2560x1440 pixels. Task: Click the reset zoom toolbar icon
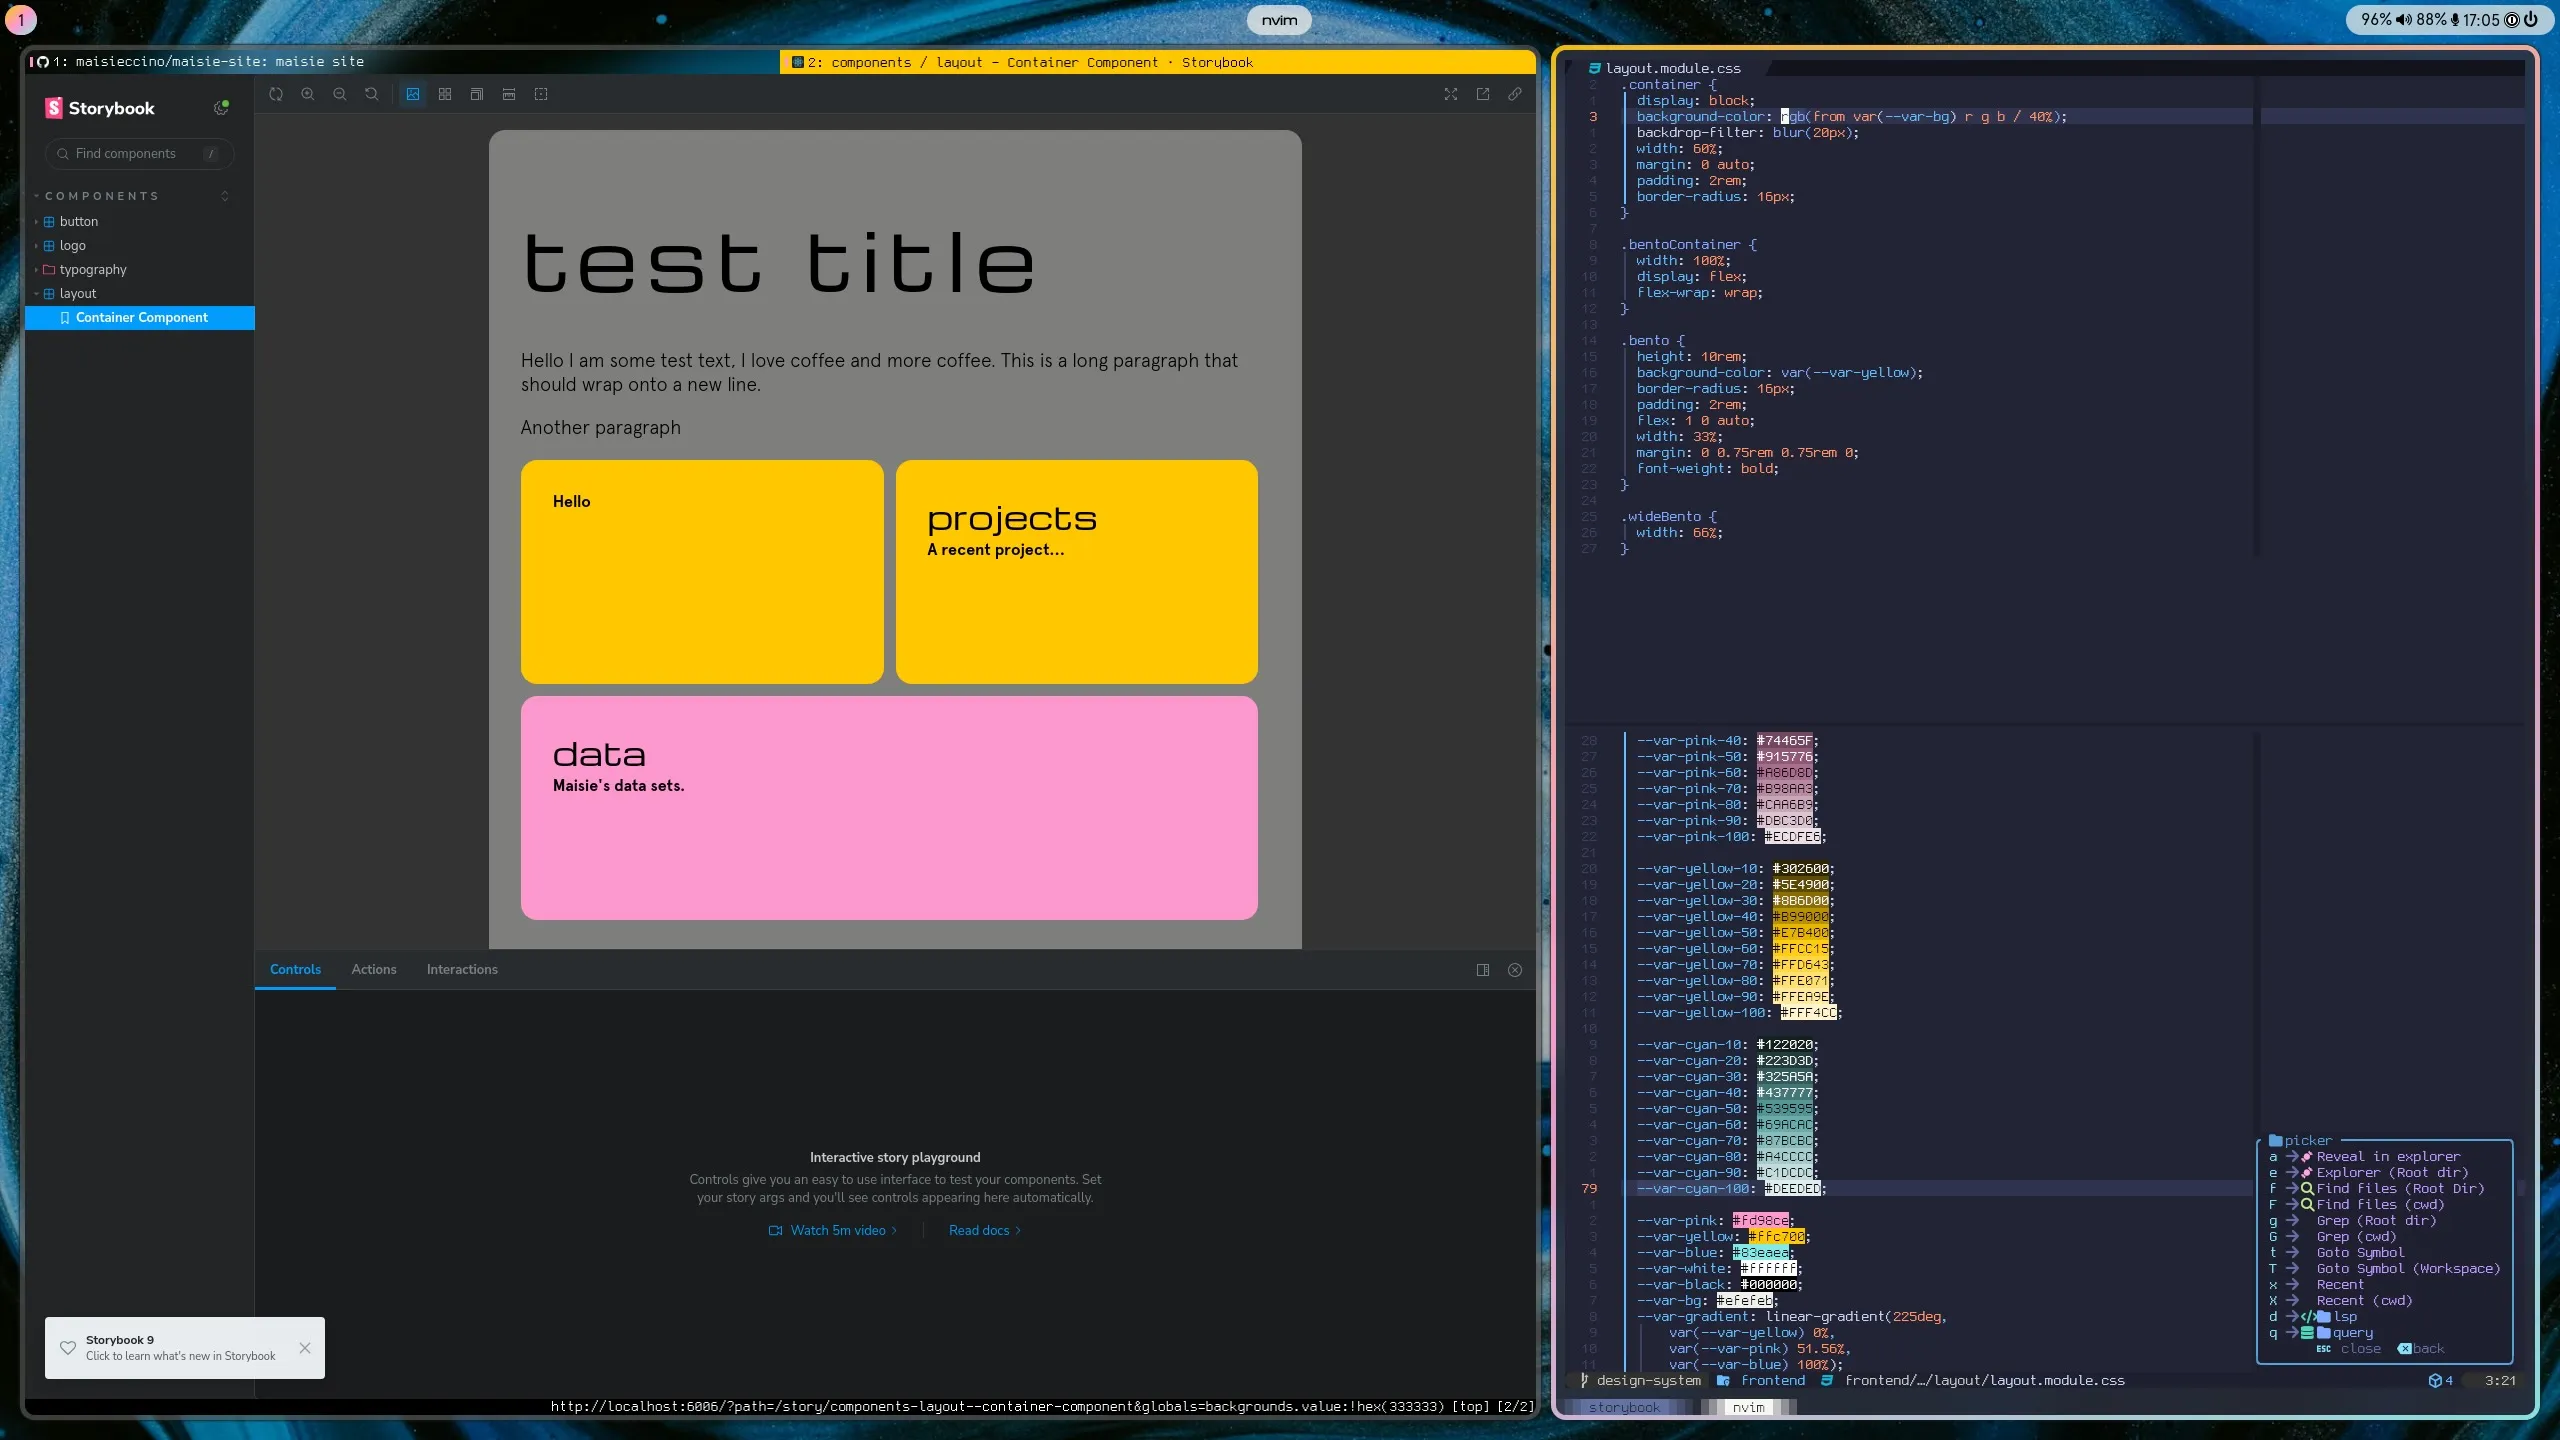pos(372,94)
